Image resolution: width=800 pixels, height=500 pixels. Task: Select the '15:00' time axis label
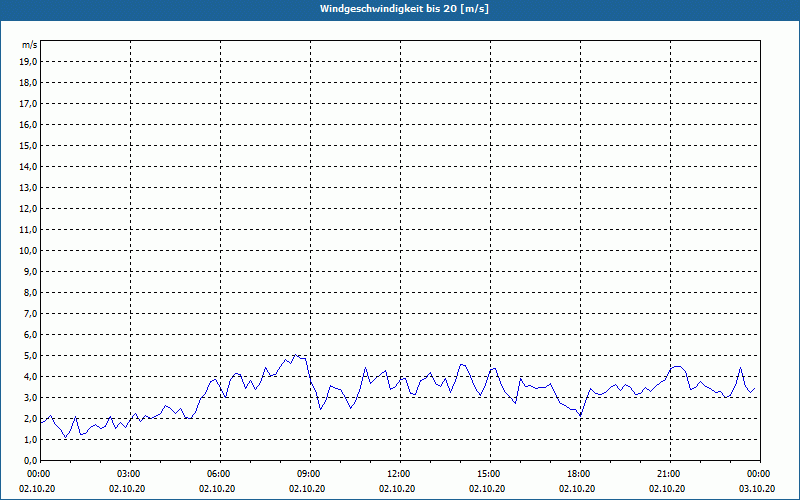488,474
